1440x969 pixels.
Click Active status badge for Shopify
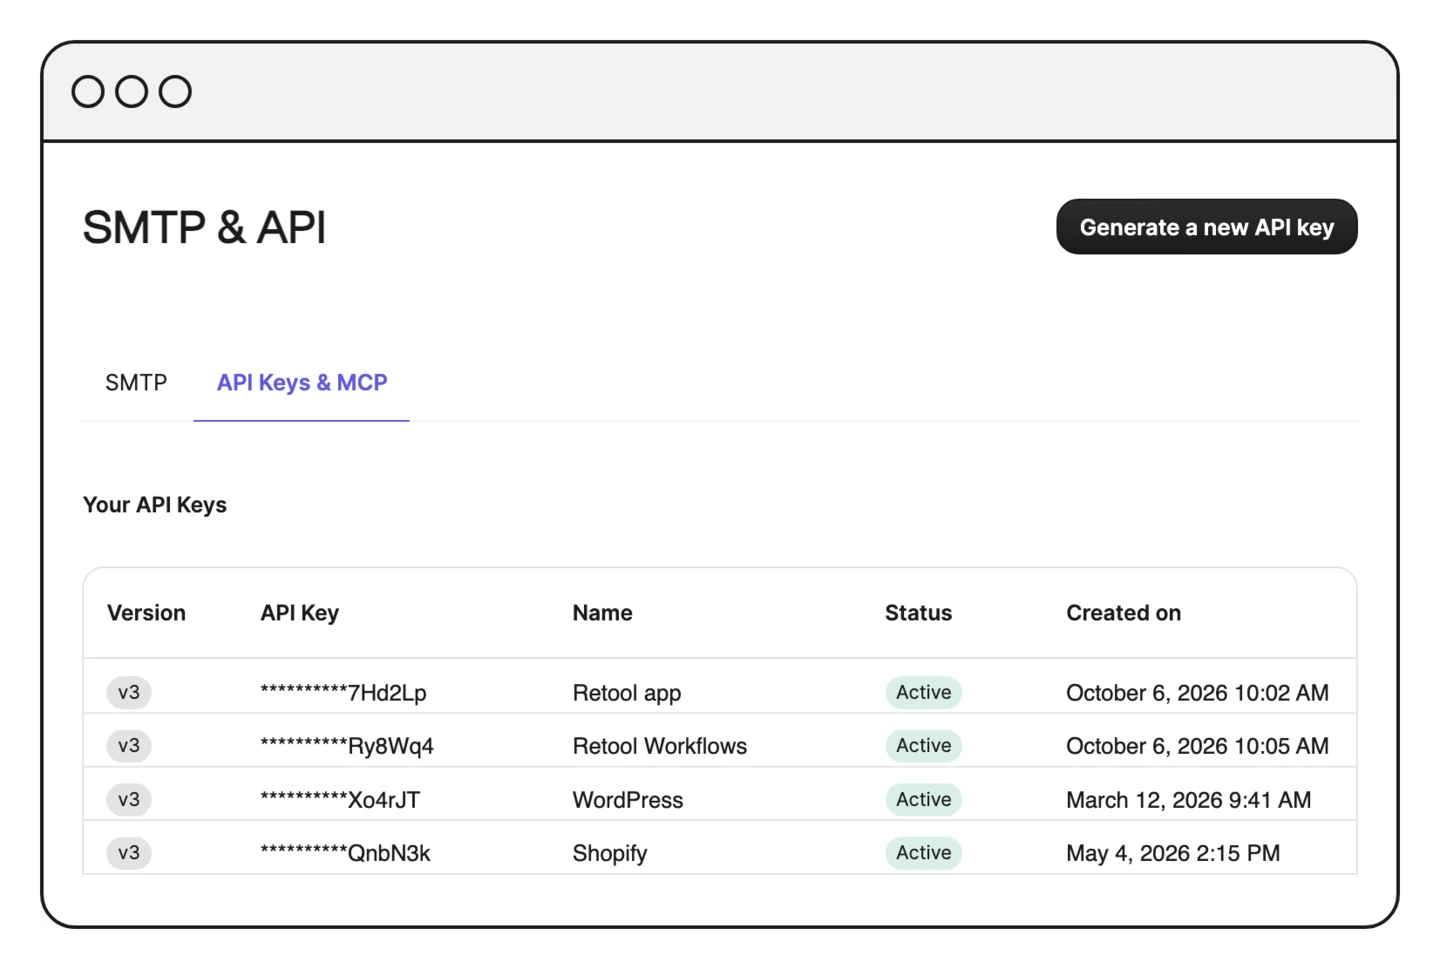(x=923, y=853)
